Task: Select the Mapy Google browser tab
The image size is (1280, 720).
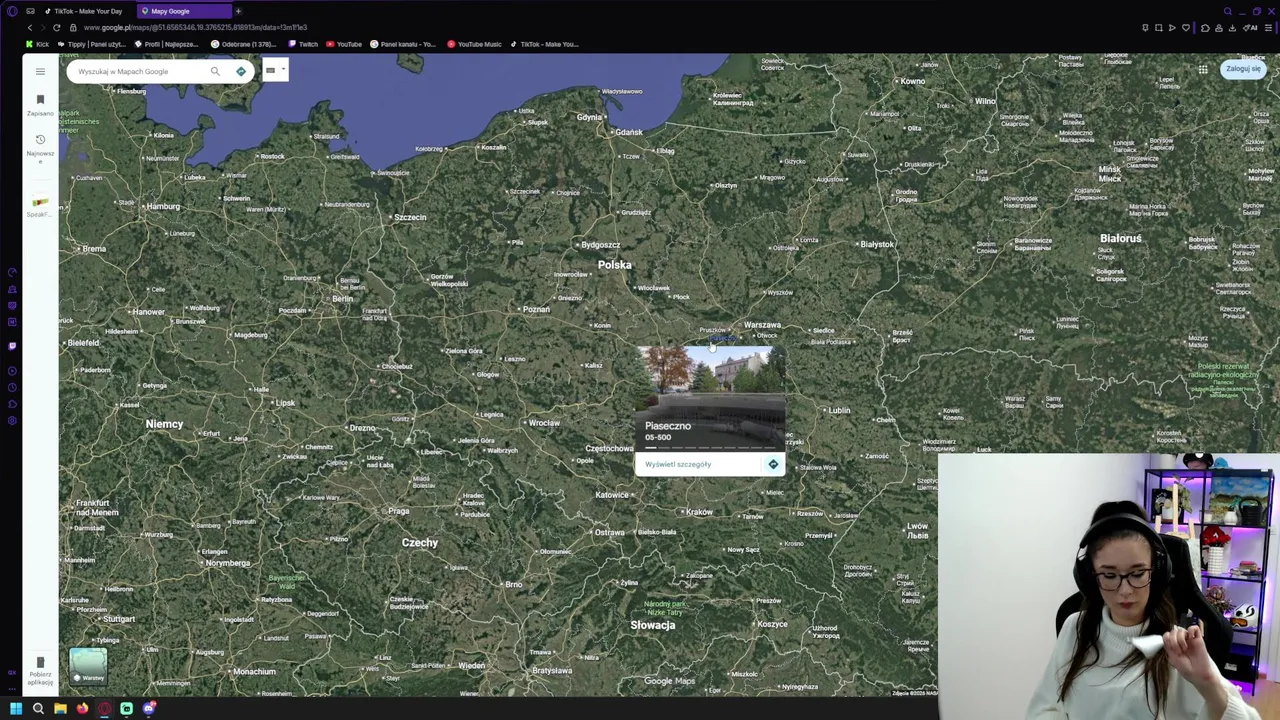Action: click(x=183, y=11)
